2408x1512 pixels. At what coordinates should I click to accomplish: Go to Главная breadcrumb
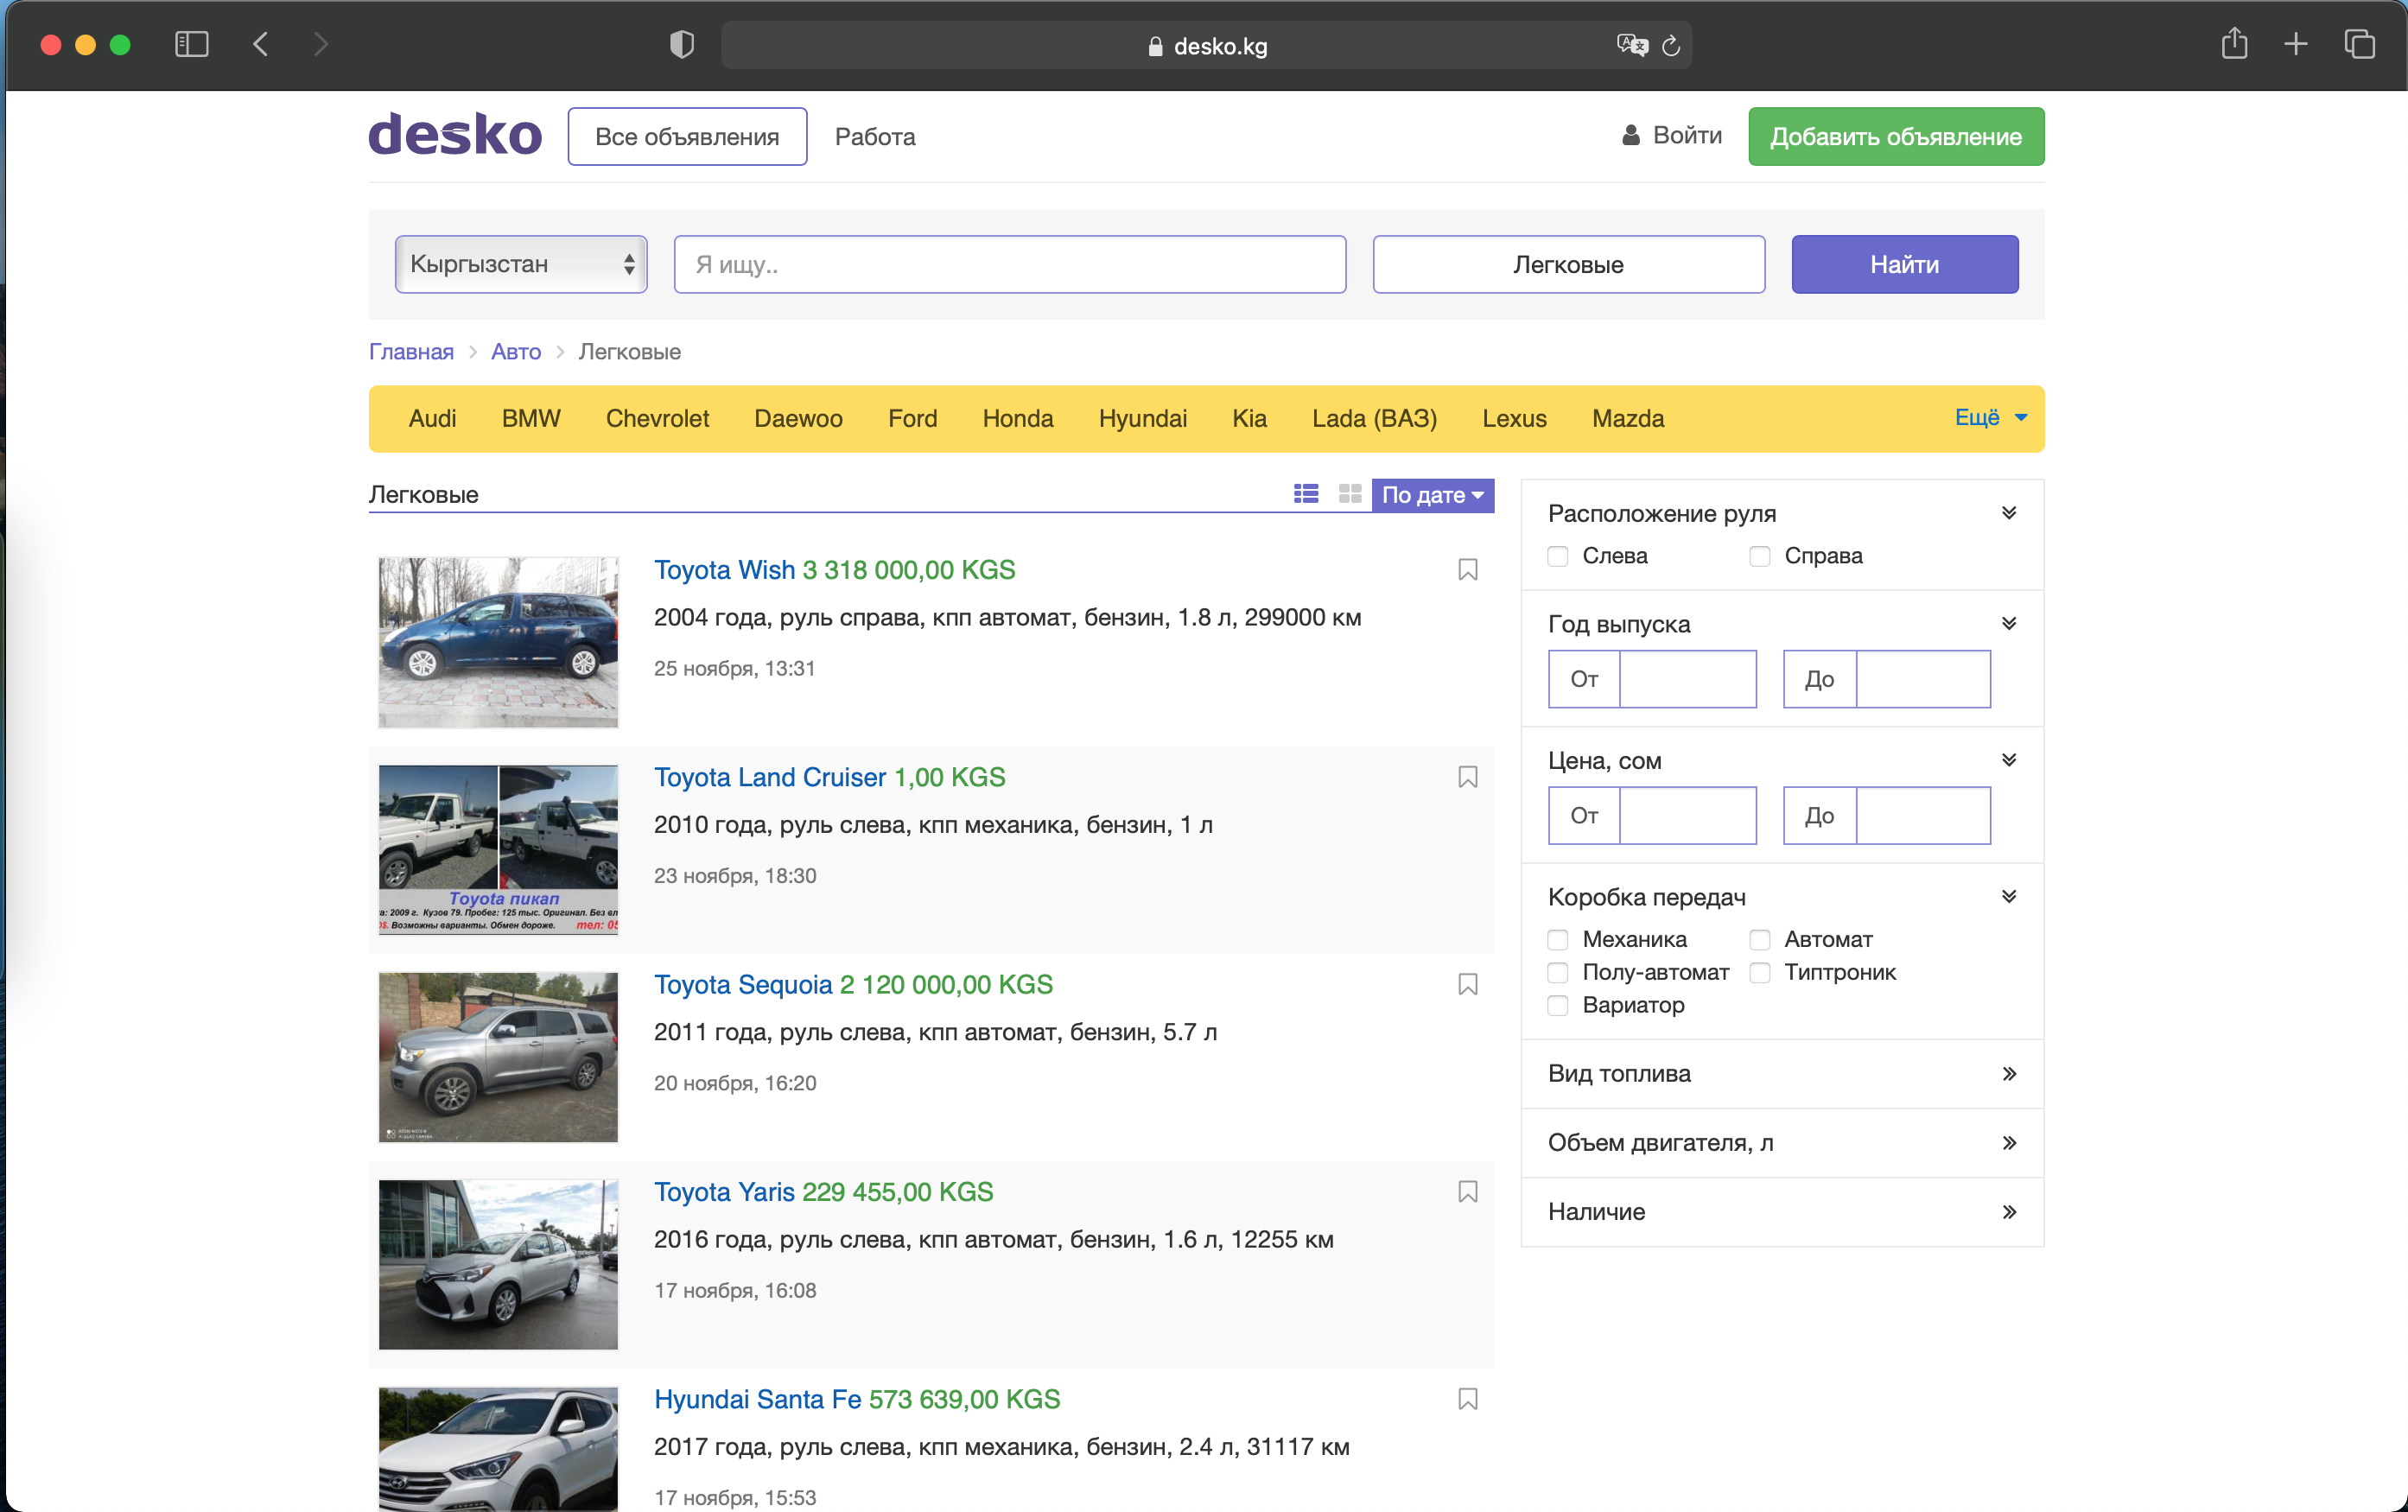411,351
